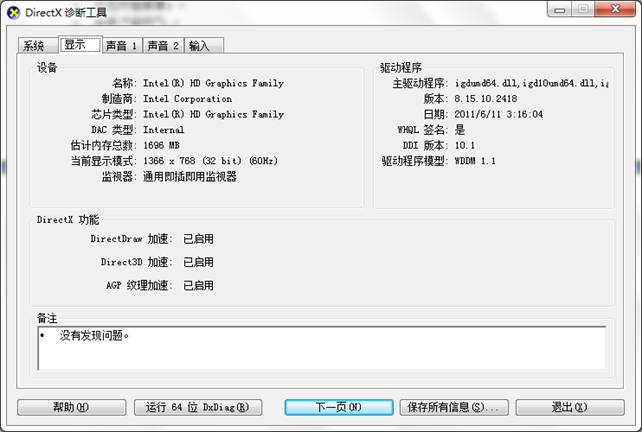The image size is (642, 432).
Task: Click chip type value after 芯片类型
Action: coord(213,114)
